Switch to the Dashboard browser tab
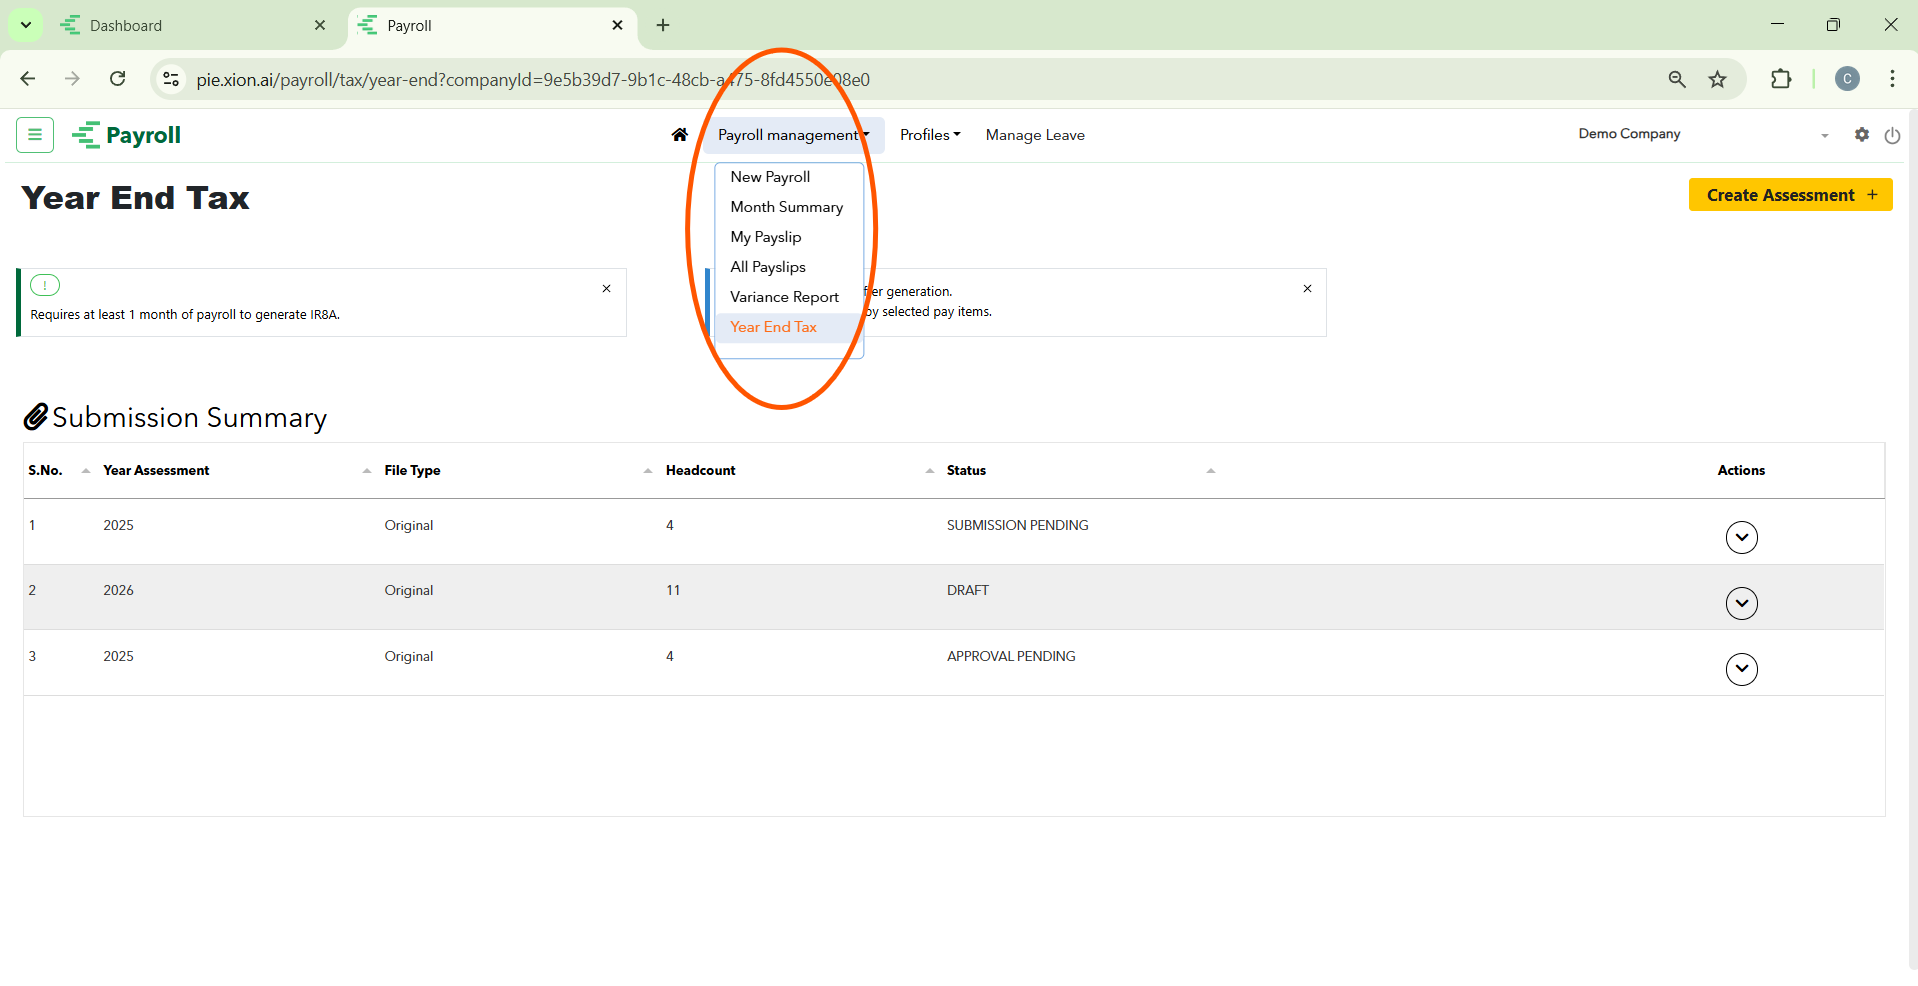The height and width of the screenshot is (986, 1918). coord(190,26)
